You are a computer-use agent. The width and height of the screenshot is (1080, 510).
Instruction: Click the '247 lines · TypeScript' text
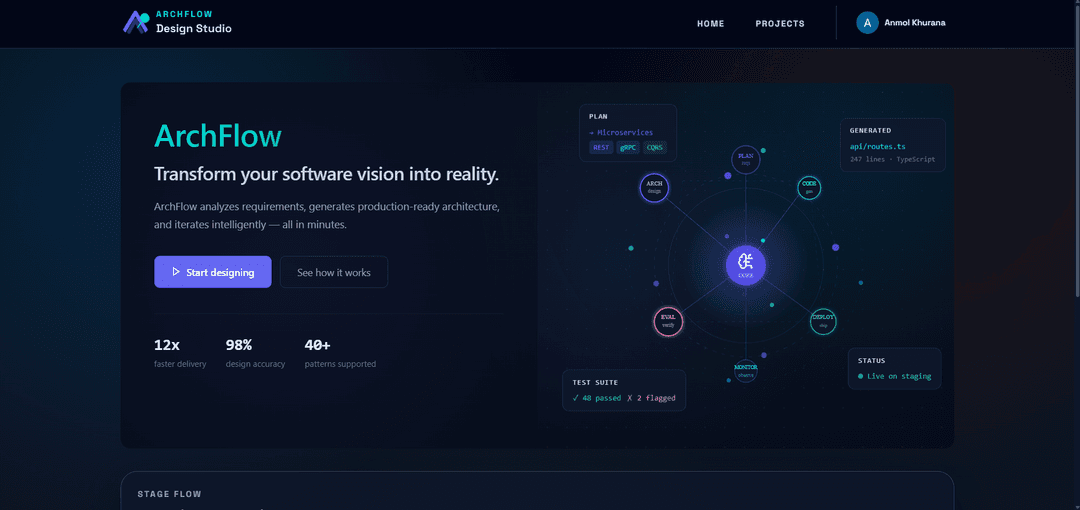(x=893, y=159)
